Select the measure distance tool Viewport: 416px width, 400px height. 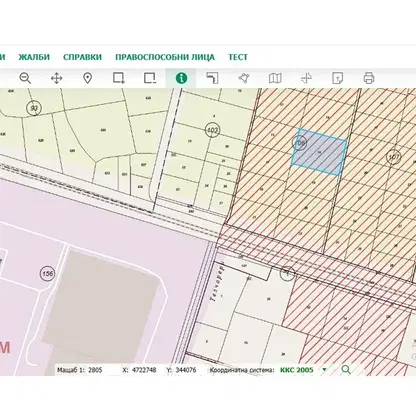tap(212, 78)
